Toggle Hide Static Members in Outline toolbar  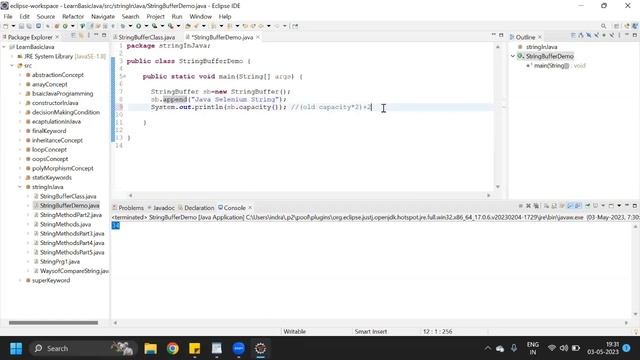596,36
